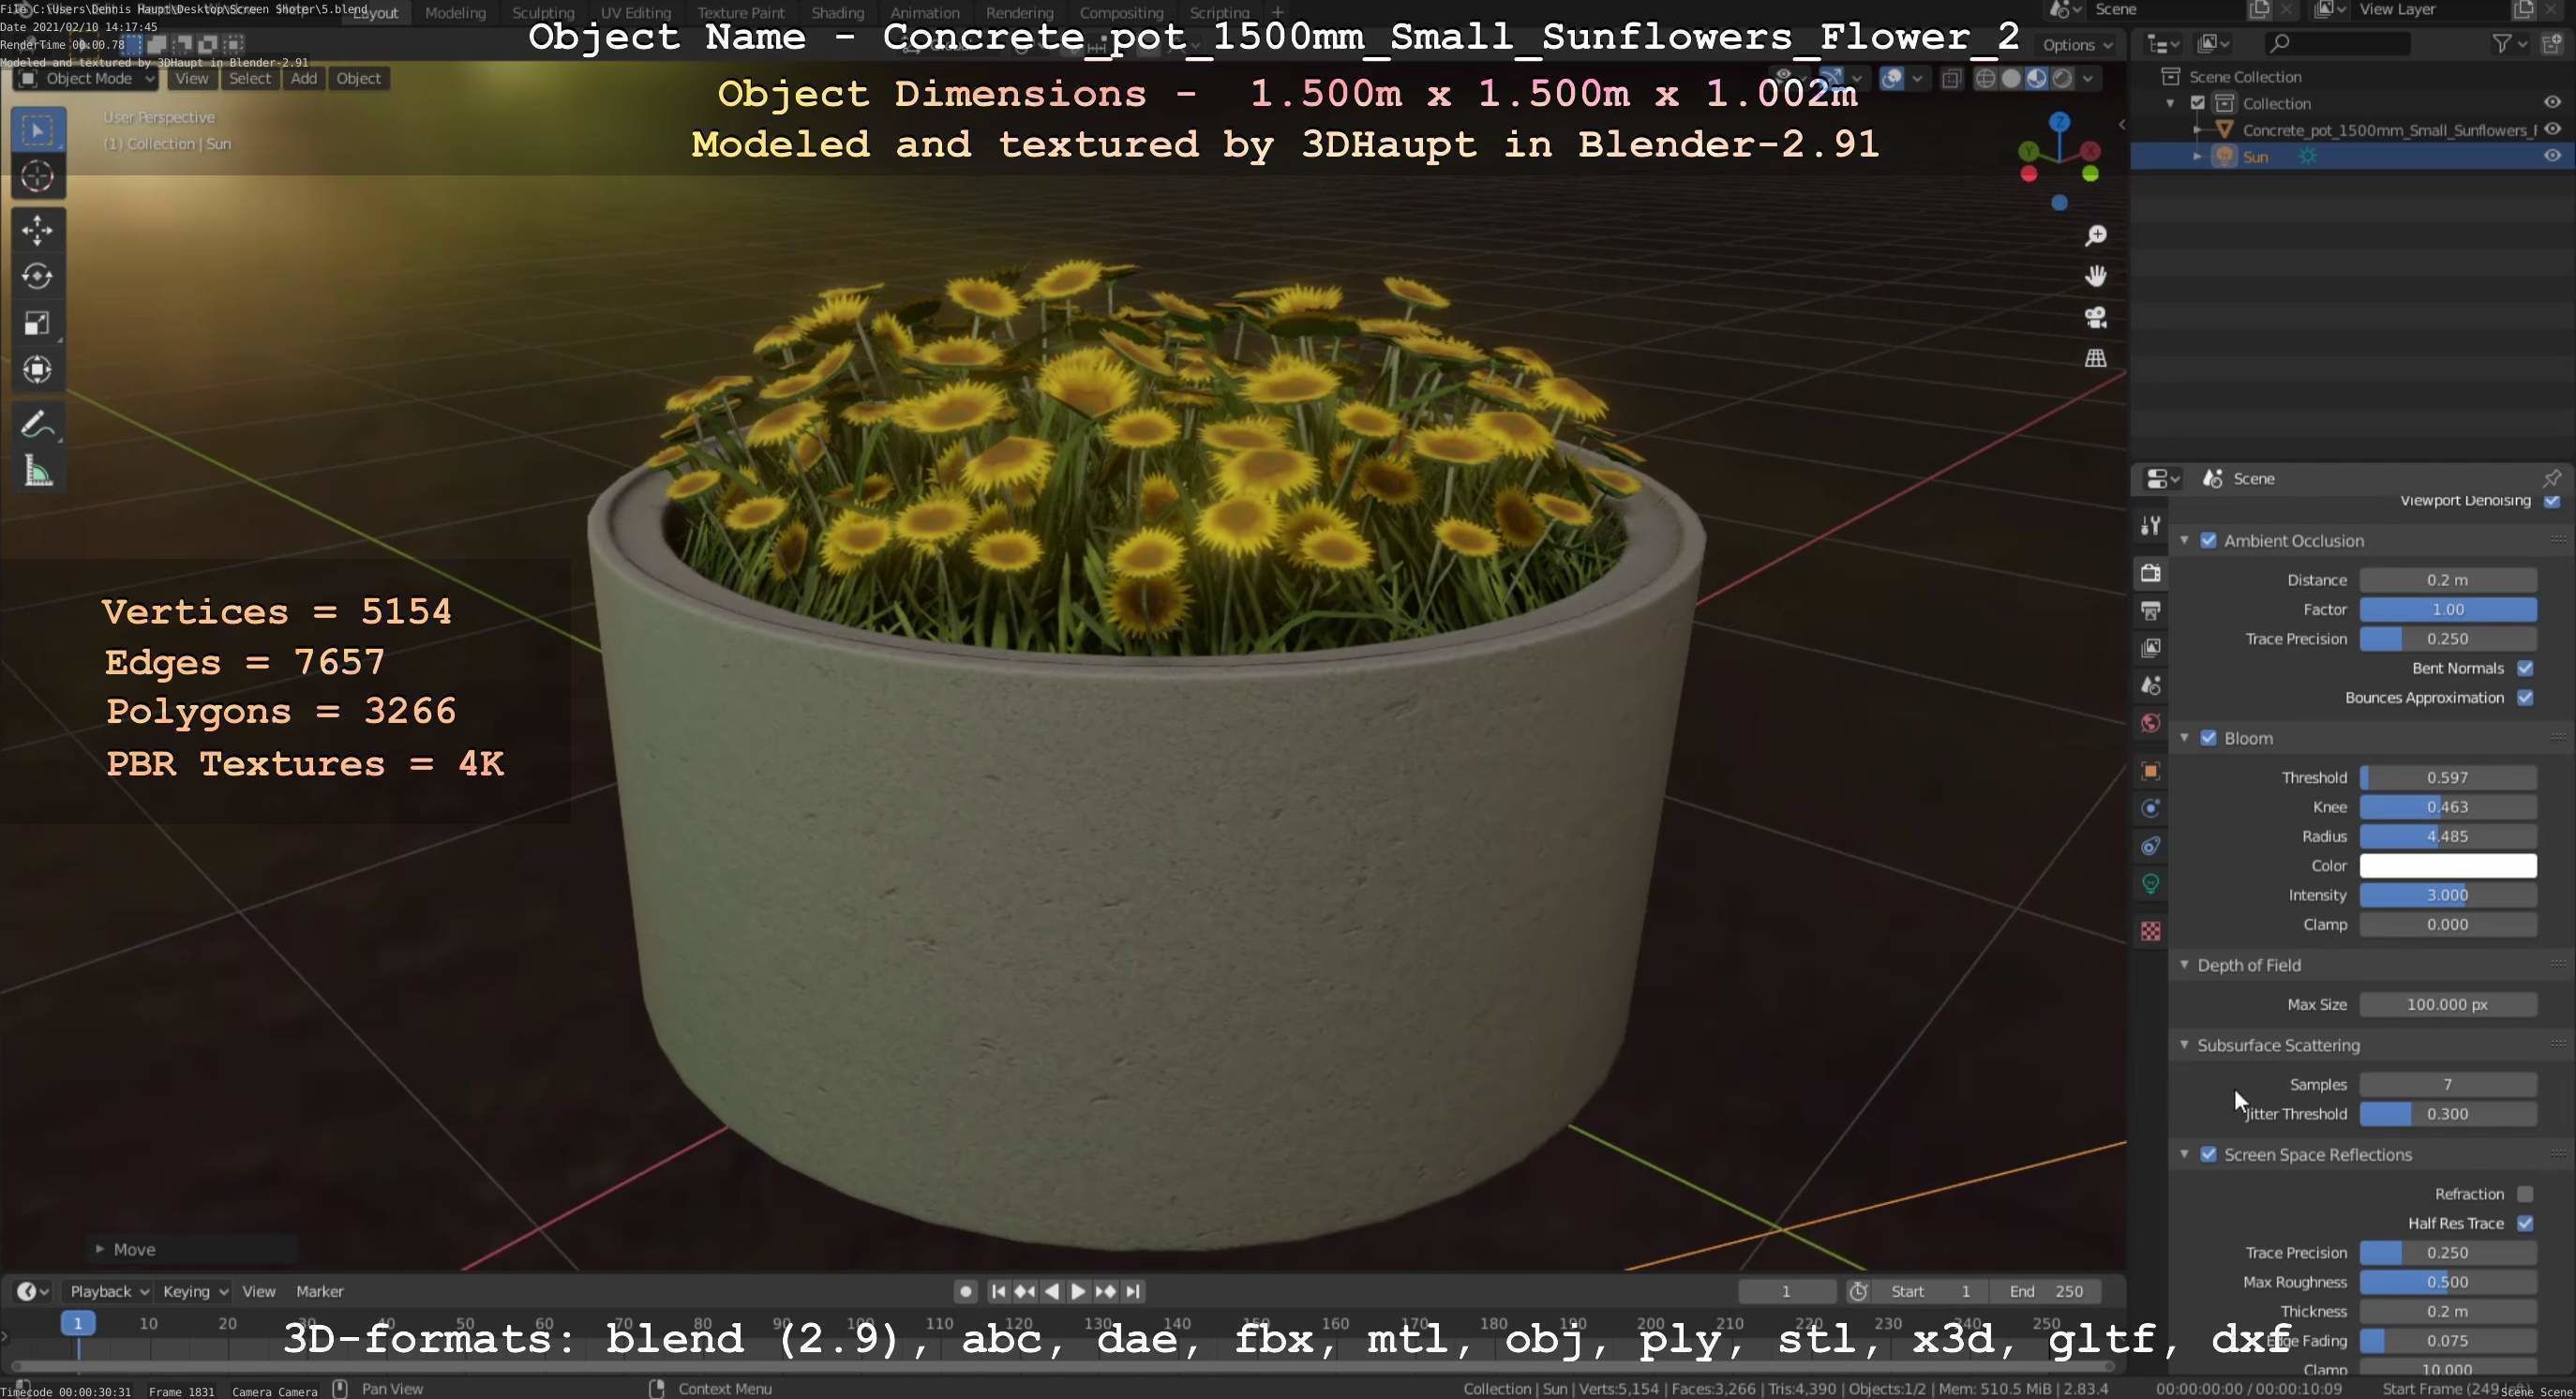Screen dimensions: 2576x1399
Task: Disable Bent Normals checkbox
Action: 2525,668
